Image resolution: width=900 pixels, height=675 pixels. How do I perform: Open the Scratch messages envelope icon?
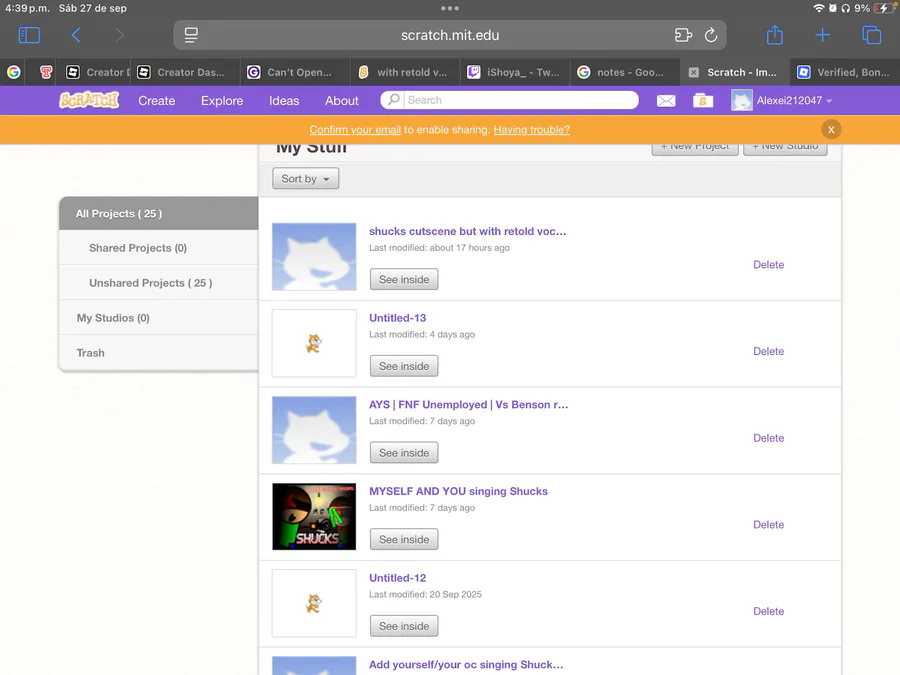tap(666, 100)
